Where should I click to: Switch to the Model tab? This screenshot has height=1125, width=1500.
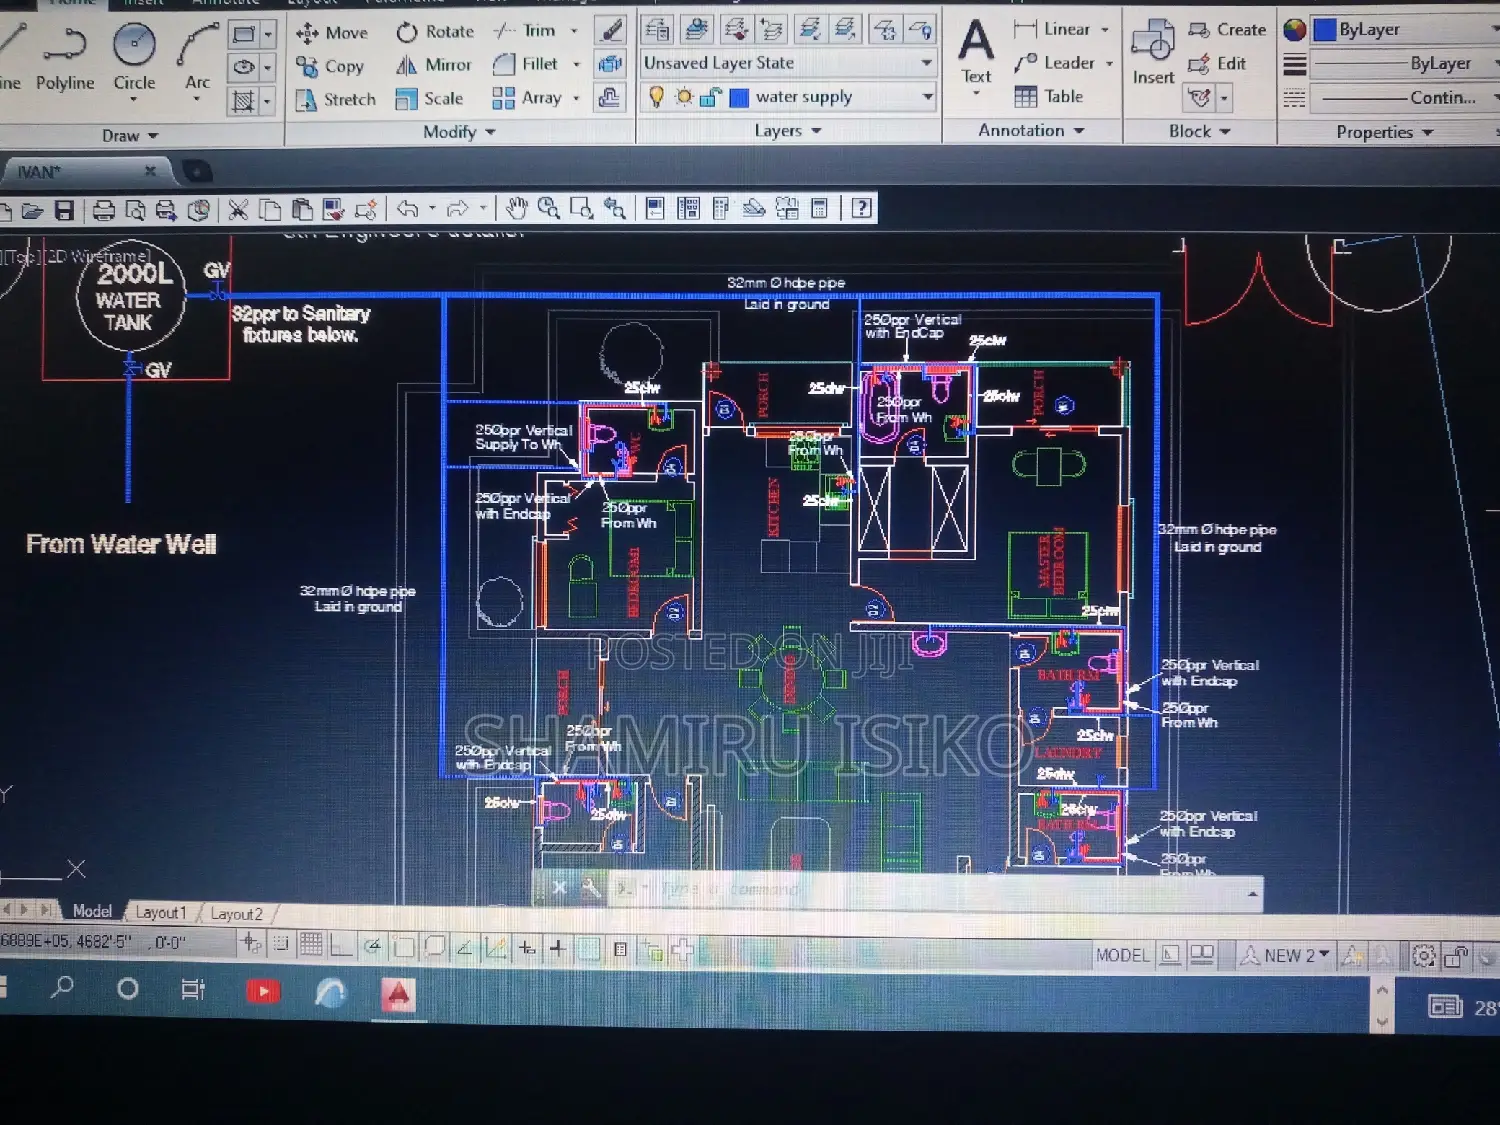[92, 911]
